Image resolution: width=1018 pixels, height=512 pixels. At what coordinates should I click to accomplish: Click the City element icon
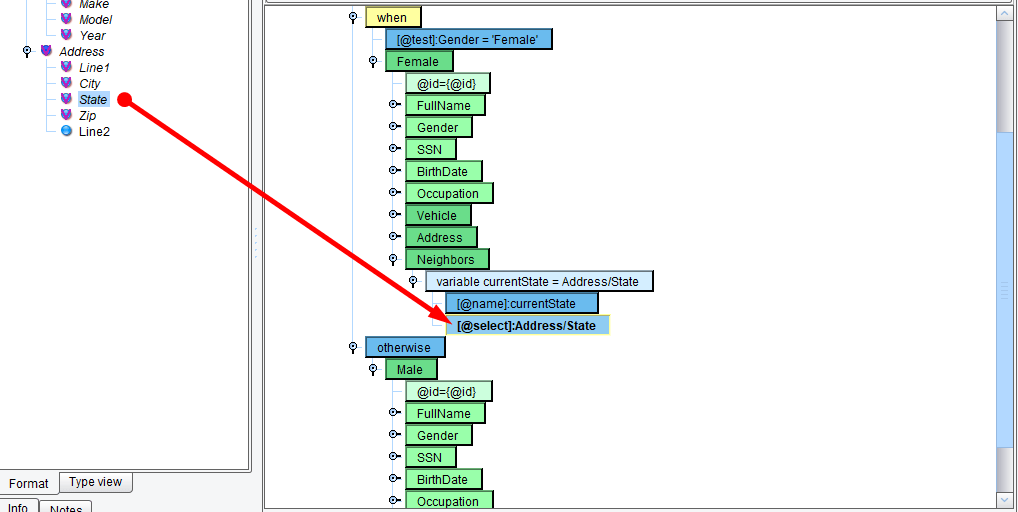[x=66, y=82]
